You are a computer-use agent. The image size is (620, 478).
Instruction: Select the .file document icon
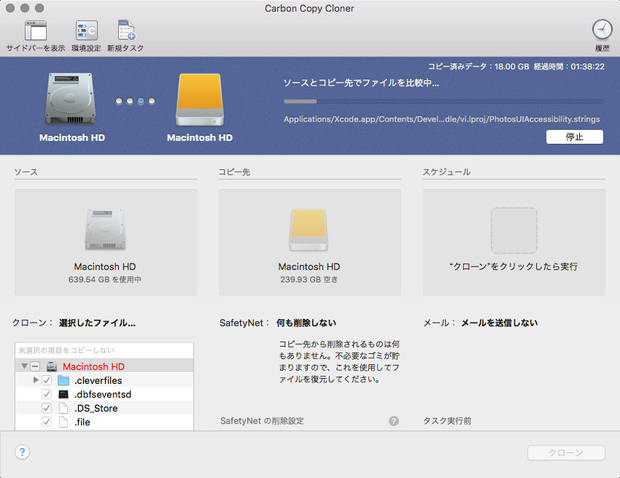click(x=63, y=422)
